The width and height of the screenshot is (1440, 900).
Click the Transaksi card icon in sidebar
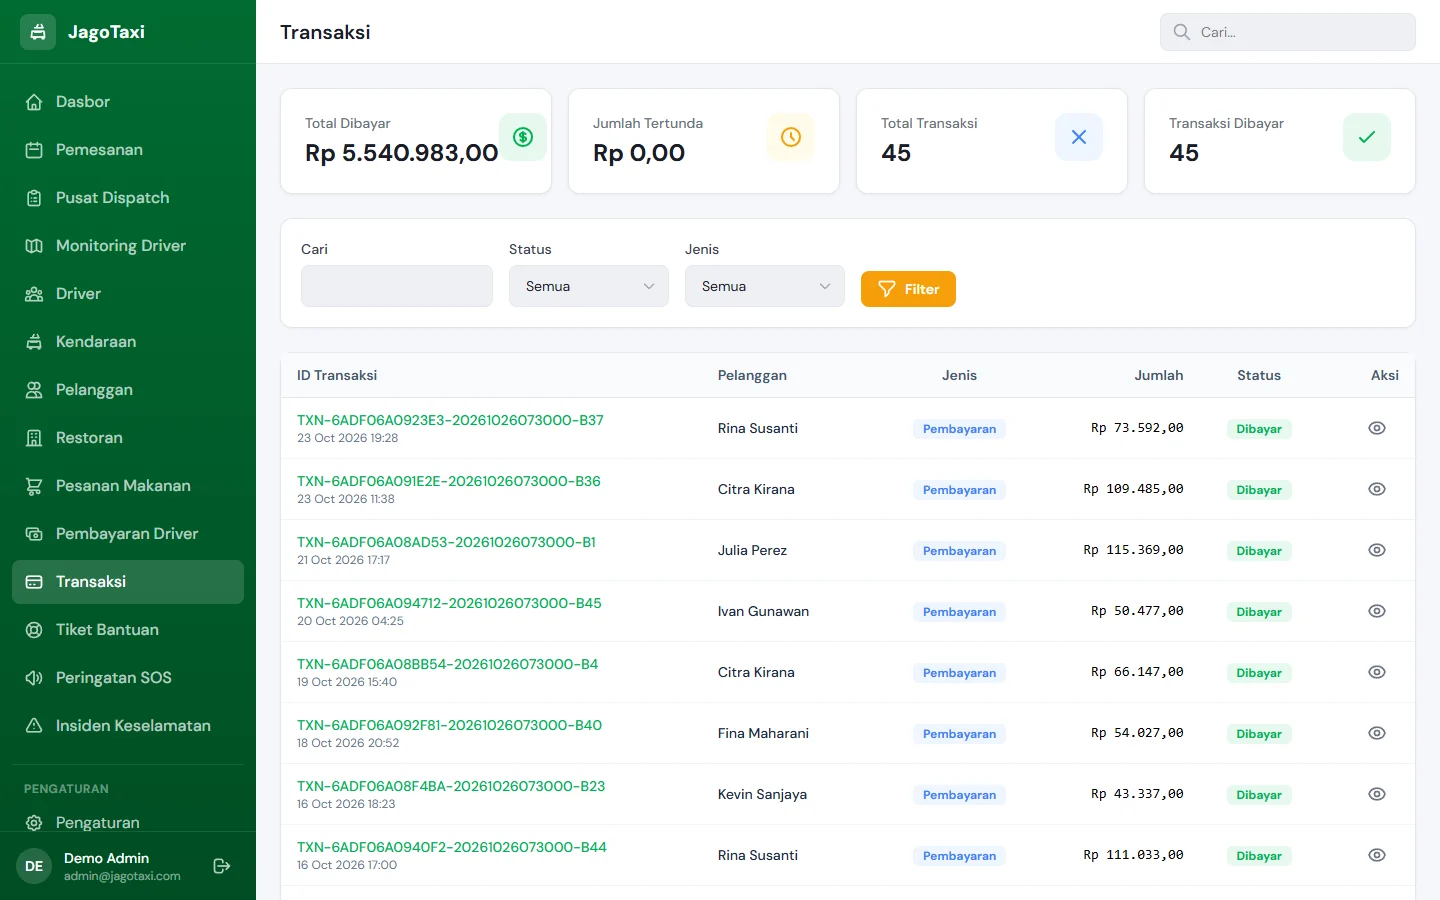[x=34, y=582]
